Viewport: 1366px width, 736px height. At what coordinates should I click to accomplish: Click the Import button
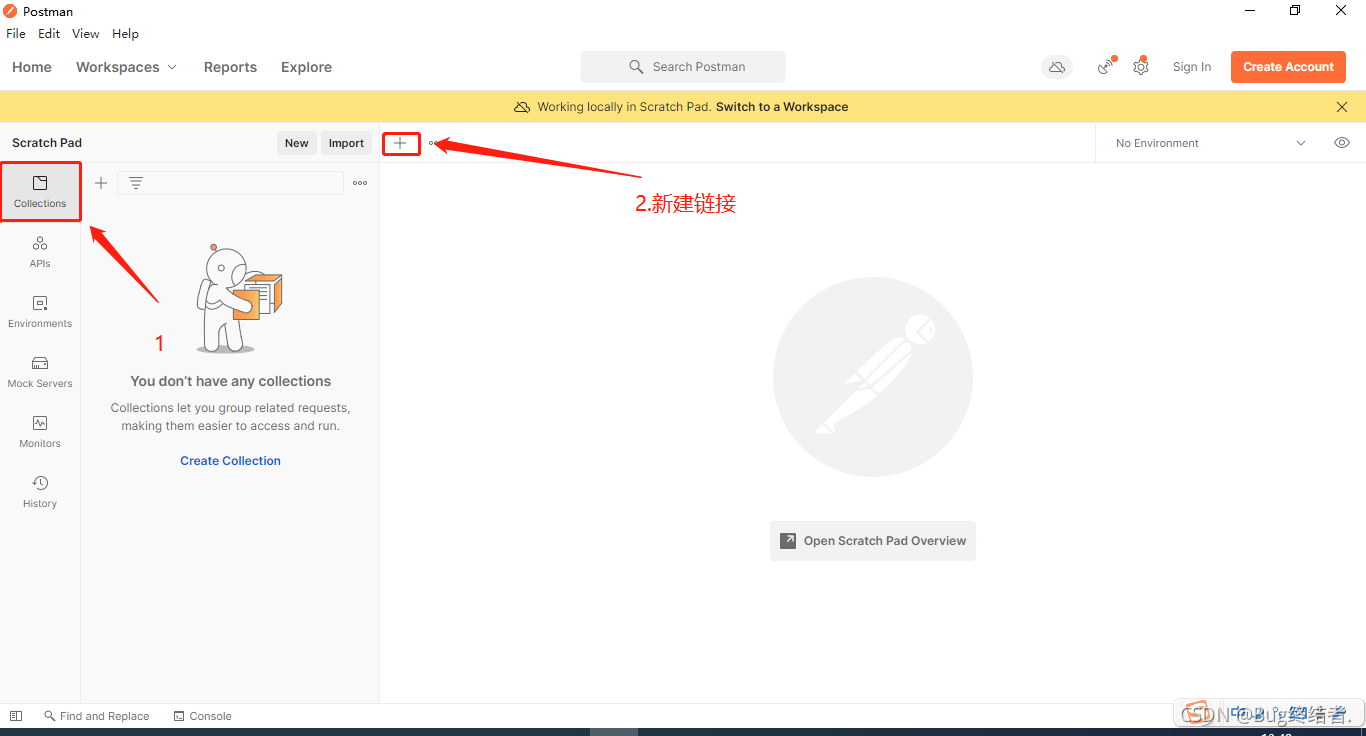tap(346, 143)
